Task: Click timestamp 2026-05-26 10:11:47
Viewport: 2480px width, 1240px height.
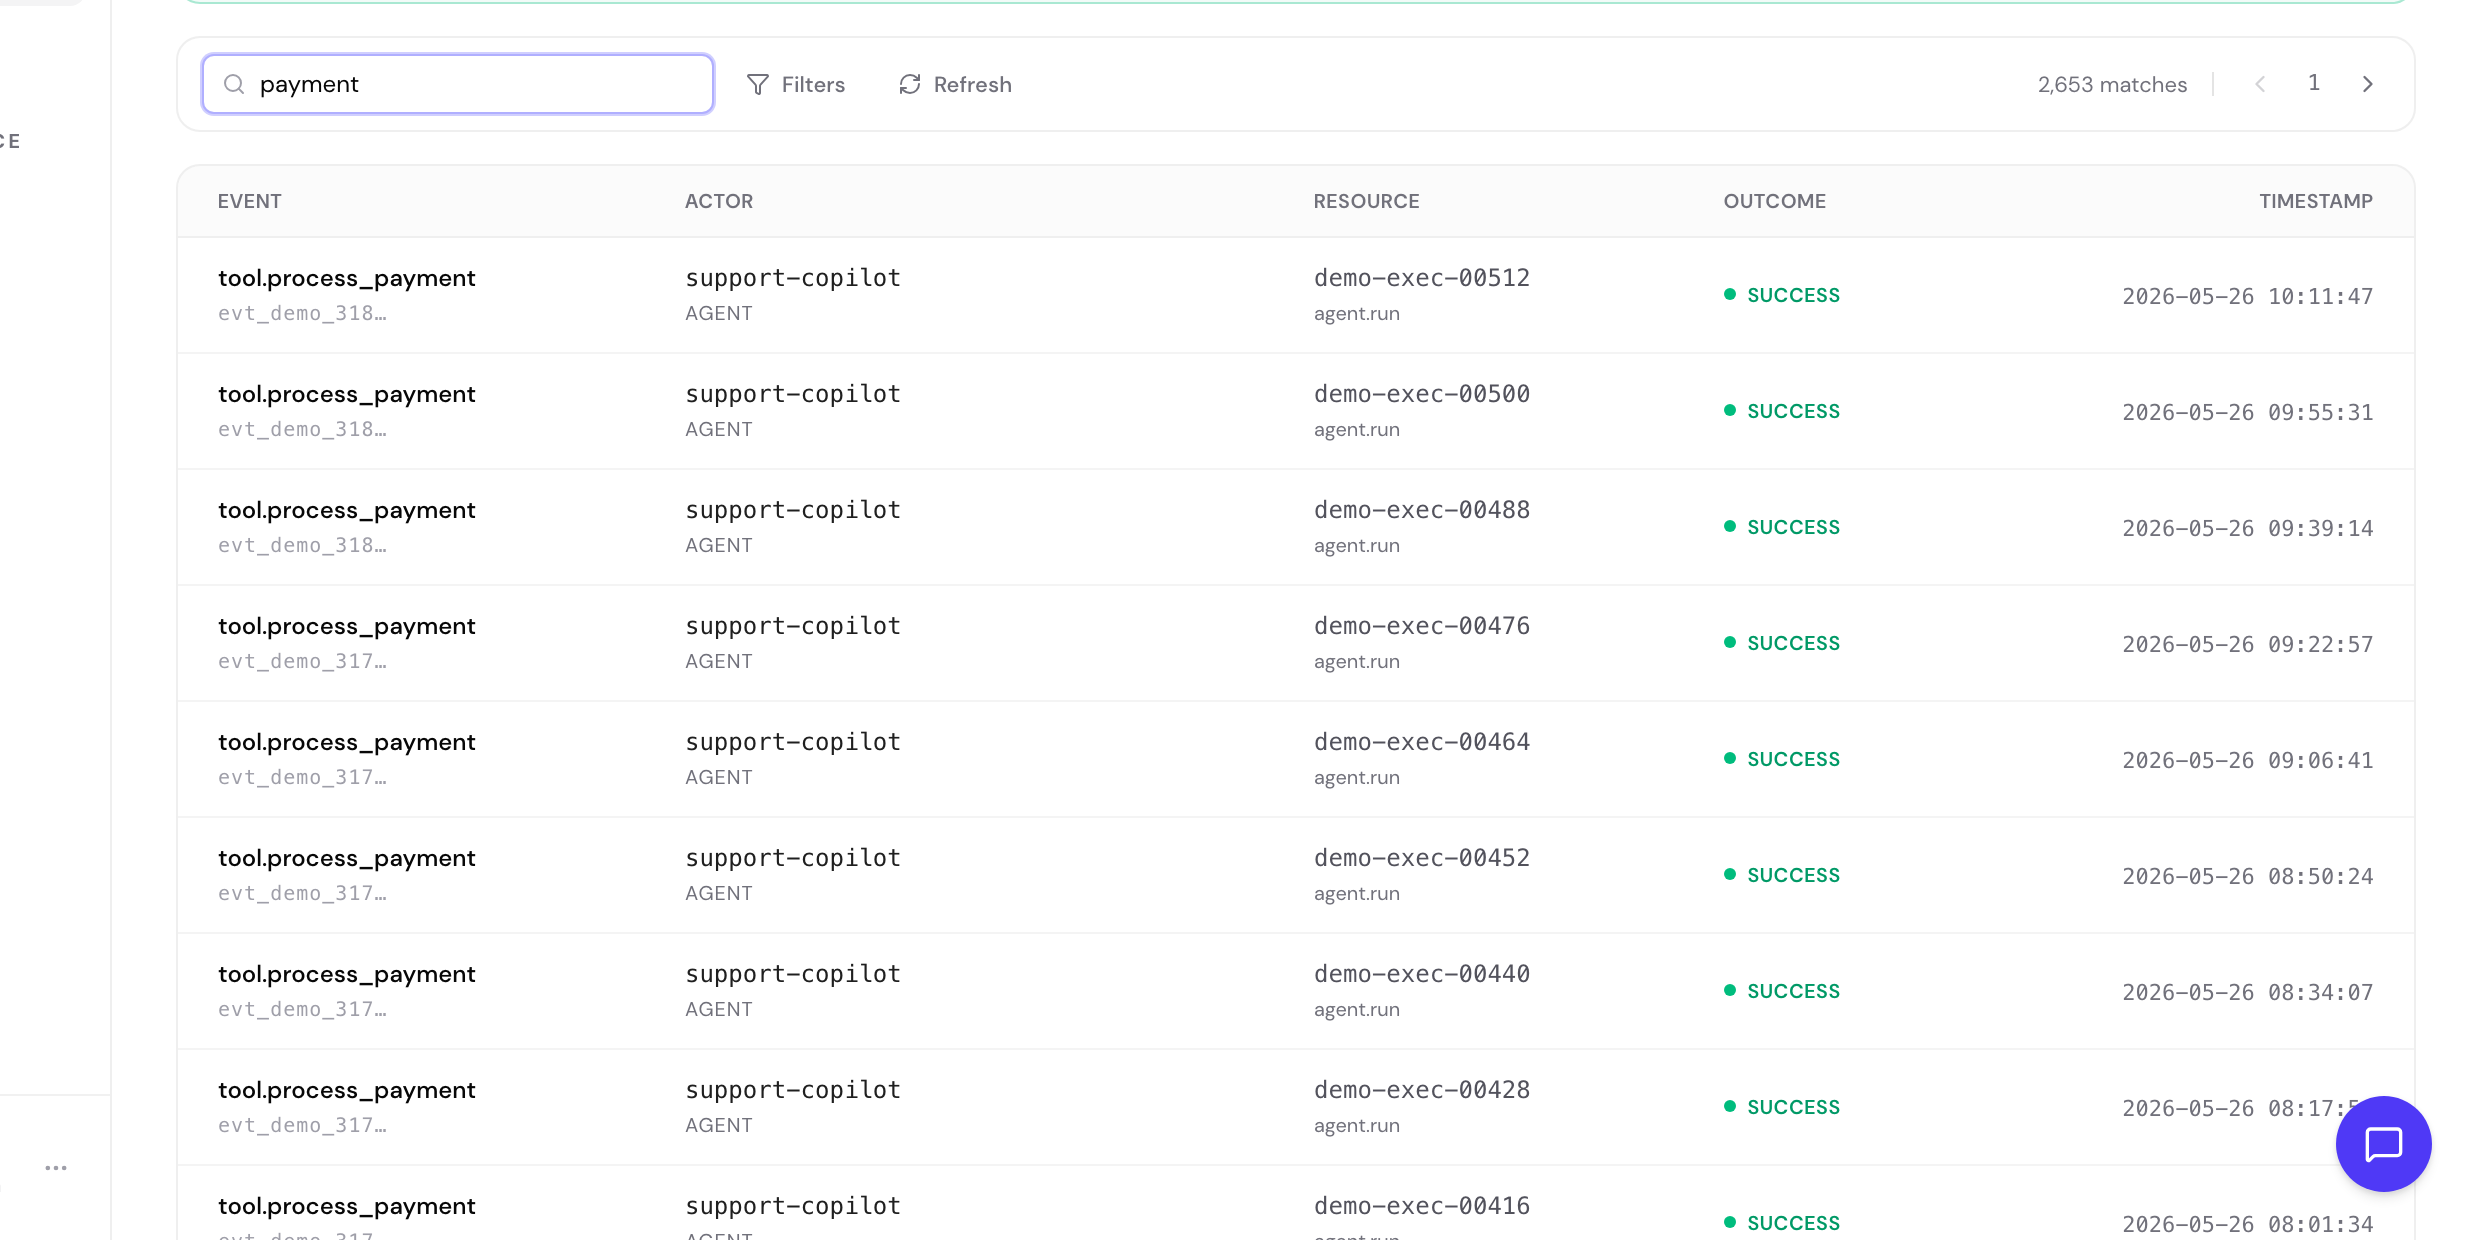Action: click(x=2248, y=296)
